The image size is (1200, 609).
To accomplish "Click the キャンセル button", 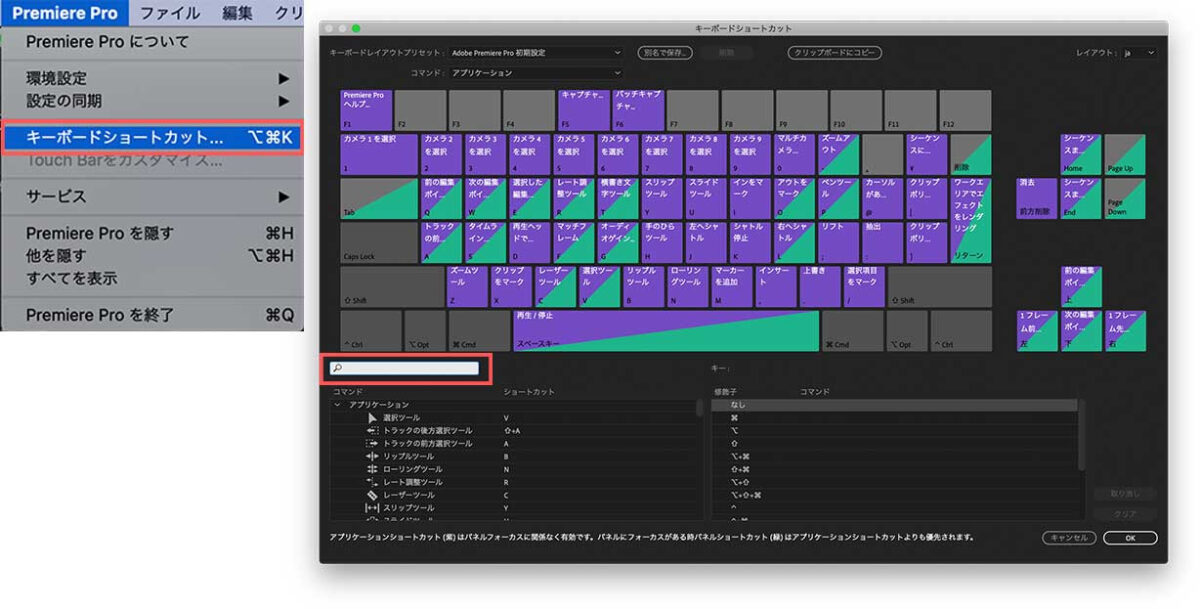I will [x=1069, y=537].
